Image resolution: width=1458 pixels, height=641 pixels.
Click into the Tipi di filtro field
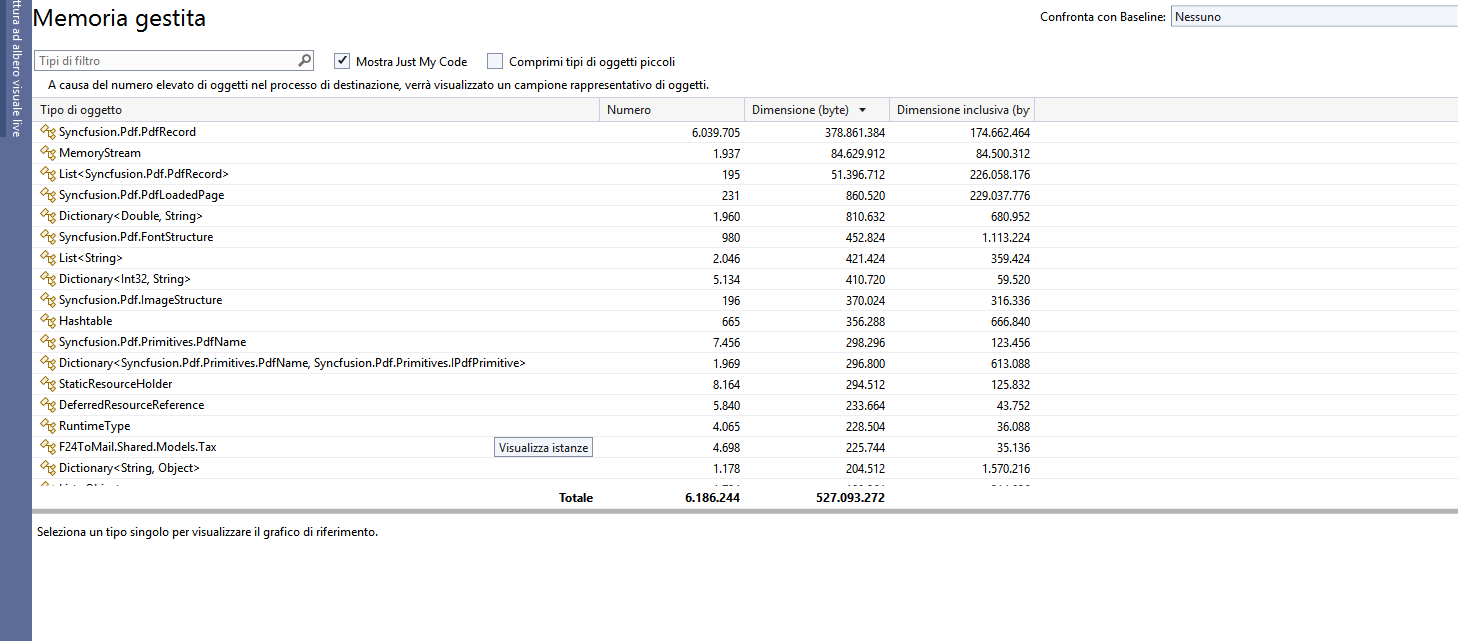(165, 61)
